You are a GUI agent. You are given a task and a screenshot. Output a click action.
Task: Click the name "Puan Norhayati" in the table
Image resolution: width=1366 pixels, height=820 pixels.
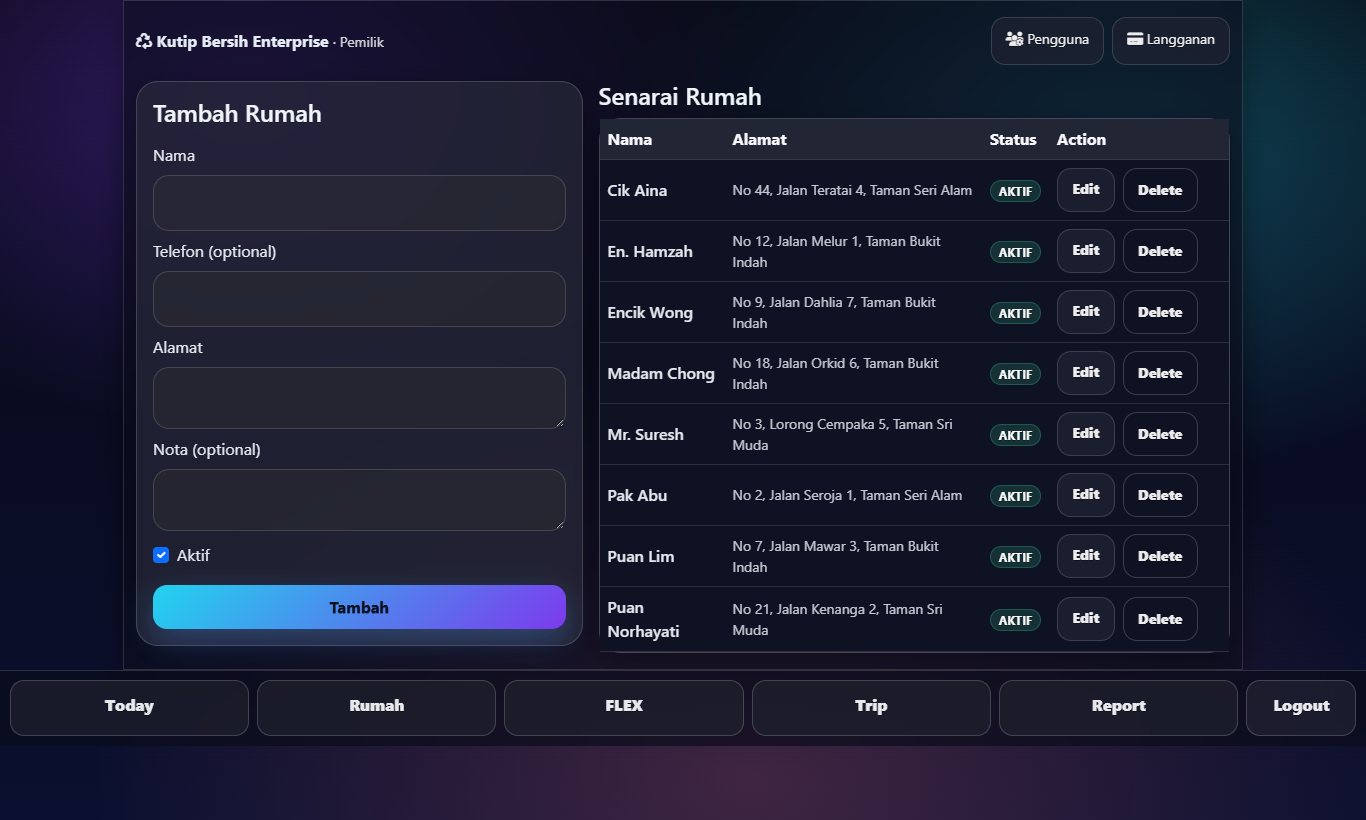click(x=644, y=620)
